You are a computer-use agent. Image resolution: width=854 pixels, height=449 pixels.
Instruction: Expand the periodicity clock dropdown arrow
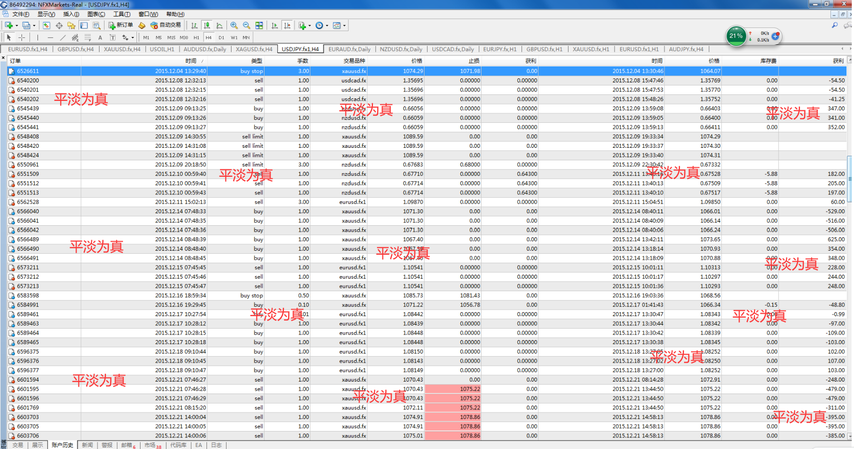click(x=329, y=25)
